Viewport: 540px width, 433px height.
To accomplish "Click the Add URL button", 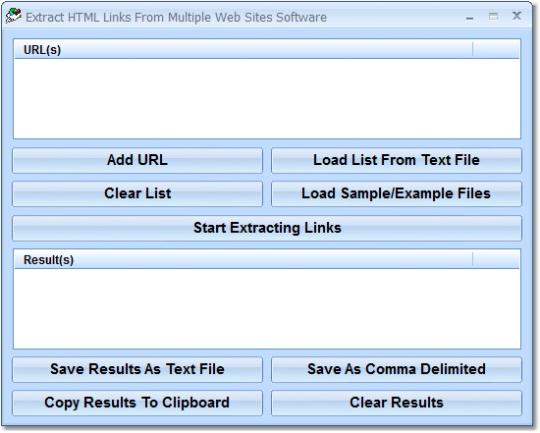I will [137, 160].
